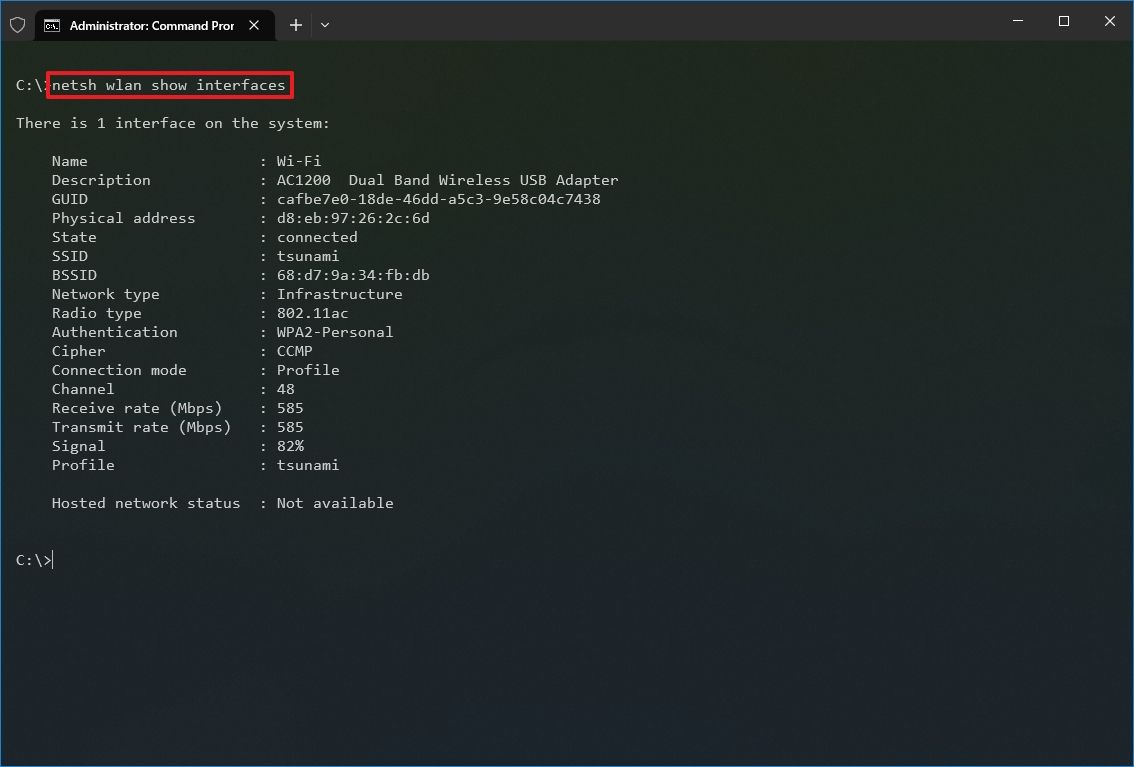Close the Command Prompt tab
The width and height of the screenshot is (1134, 767).
(254, 25)
